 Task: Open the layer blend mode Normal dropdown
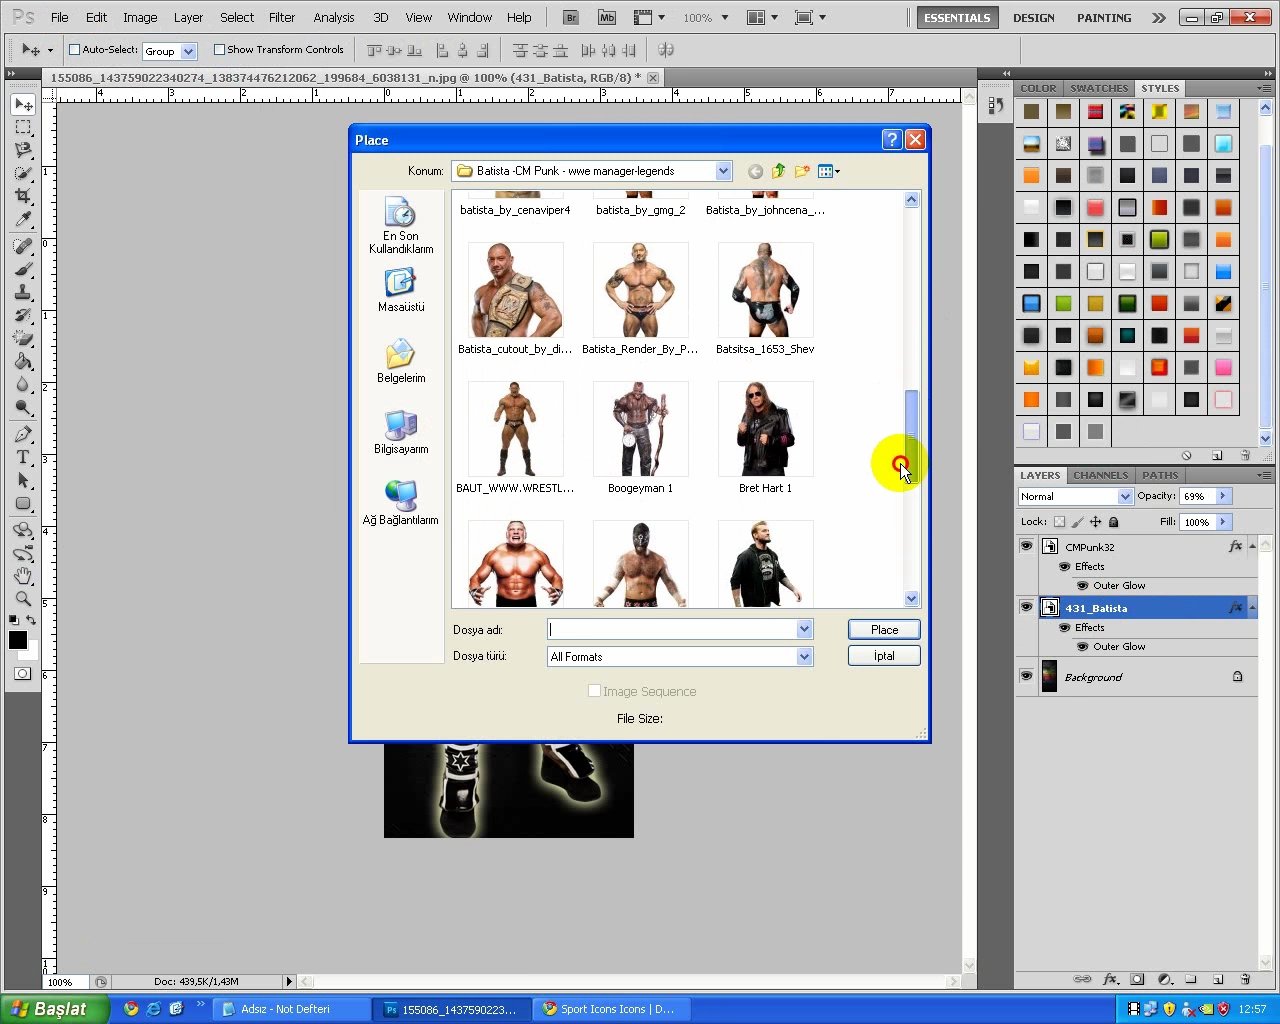tap(1125, 496)
